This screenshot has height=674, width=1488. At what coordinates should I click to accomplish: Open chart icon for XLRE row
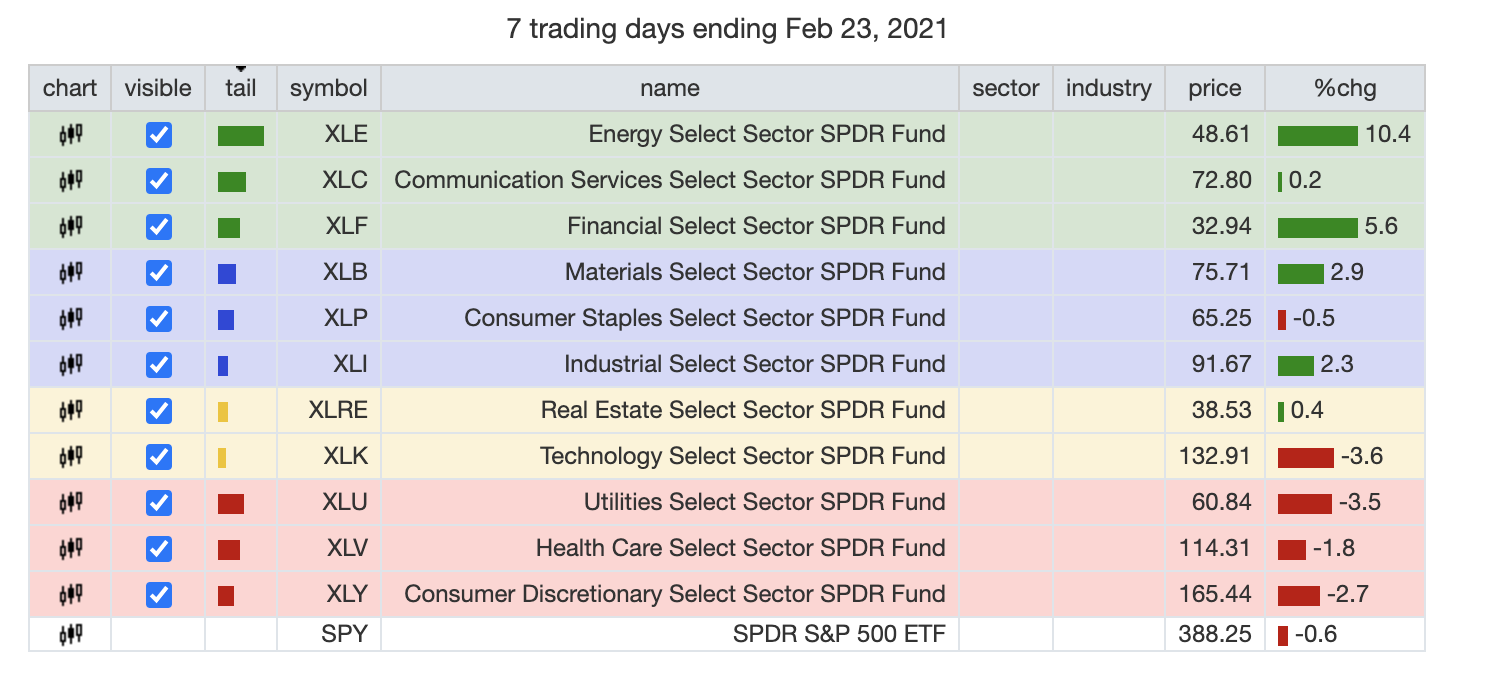[70, 410]
